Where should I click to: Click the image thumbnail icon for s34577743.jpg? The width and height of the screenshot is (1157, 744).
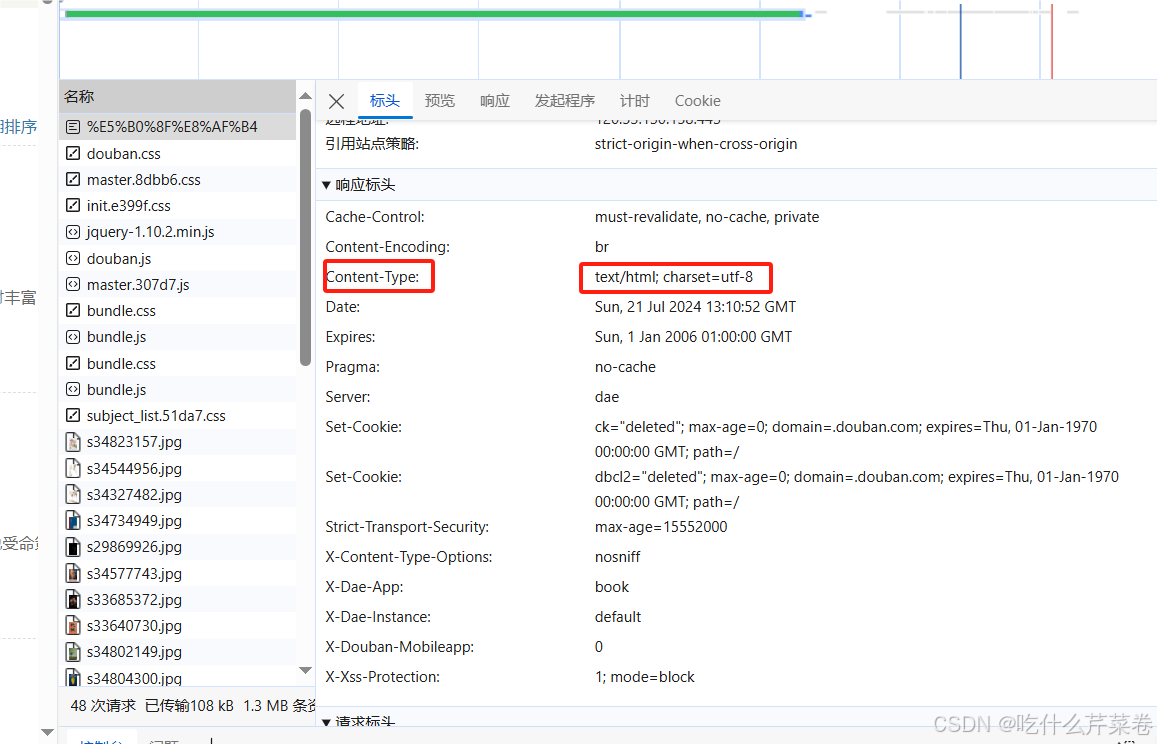point(72,574)
